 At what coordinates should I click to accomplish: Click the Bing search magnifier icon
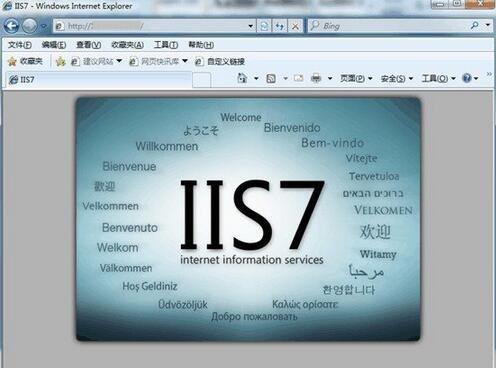point(475,25)
